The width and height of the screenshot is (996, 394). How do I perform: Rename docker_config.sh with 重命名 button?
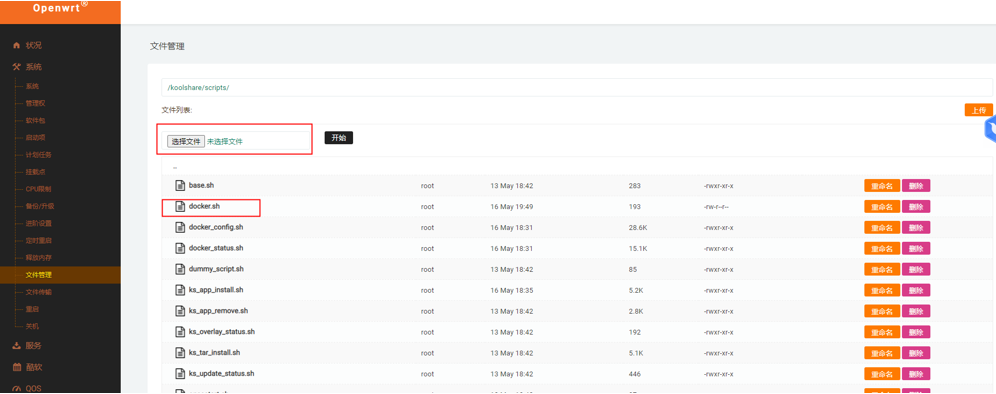click(x=882, y=228)
